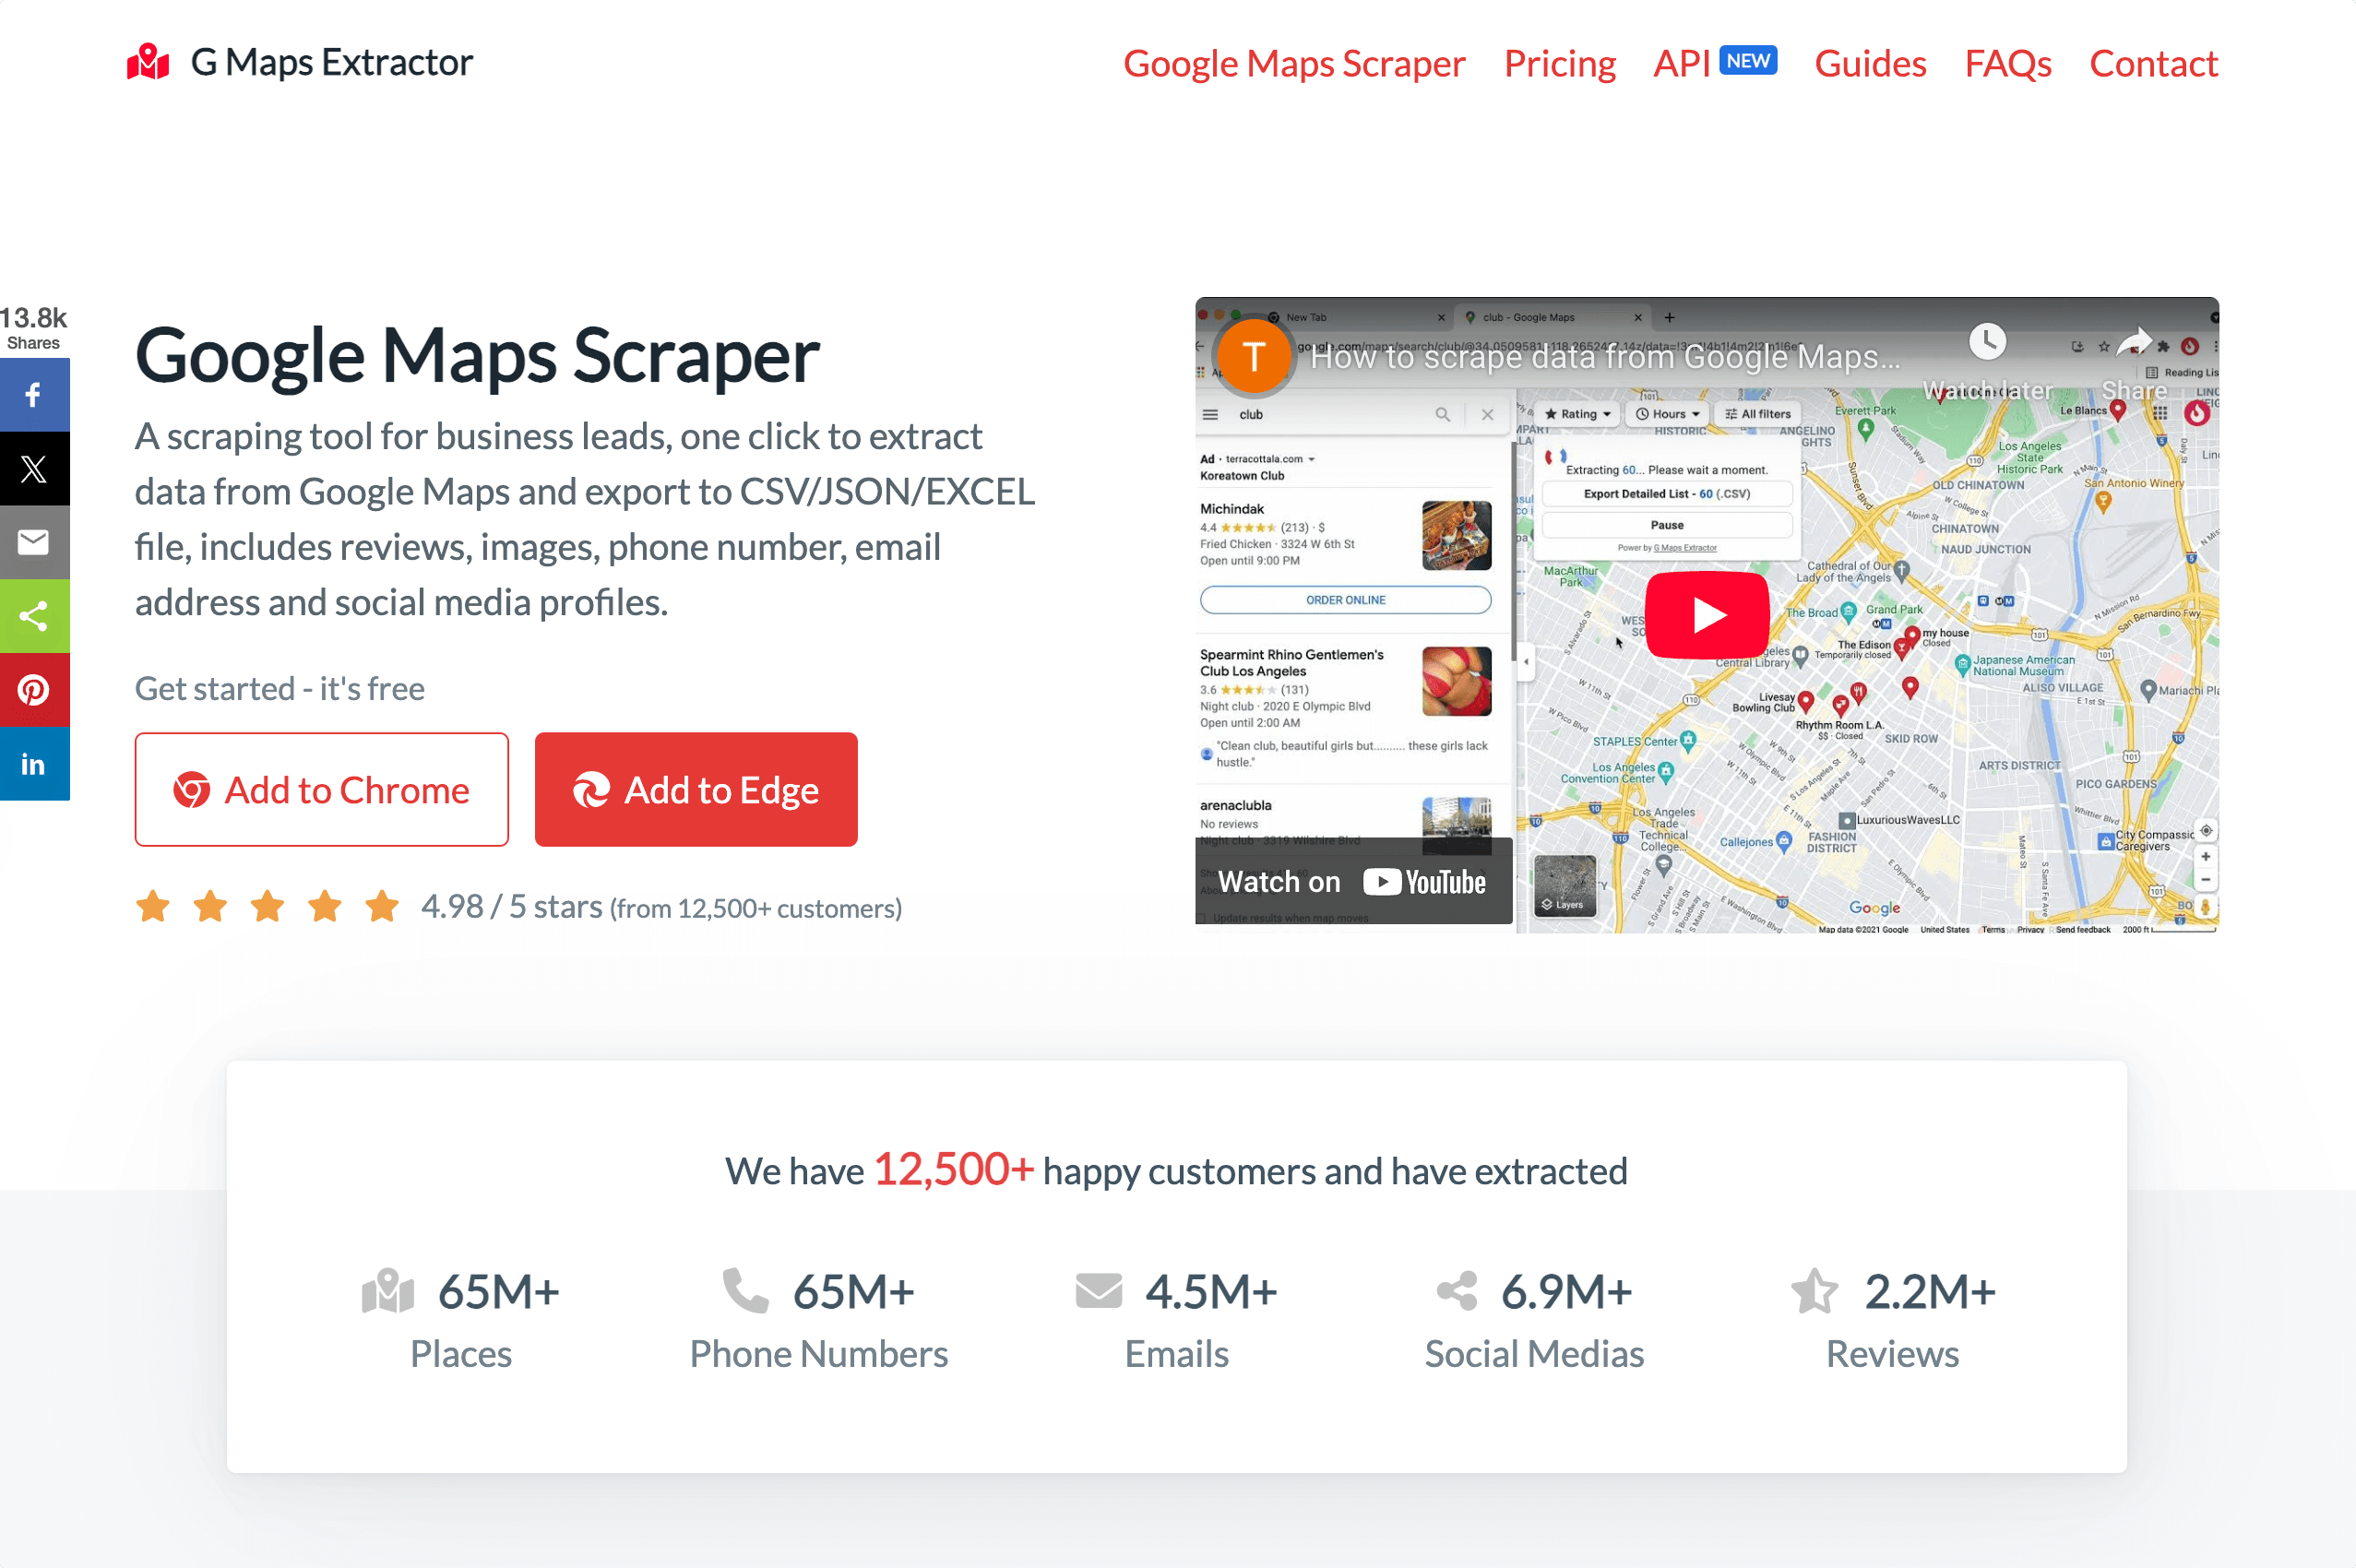Click 'Get started - it's free' text
The image size is (2356, 1568).
click(280, 688)
